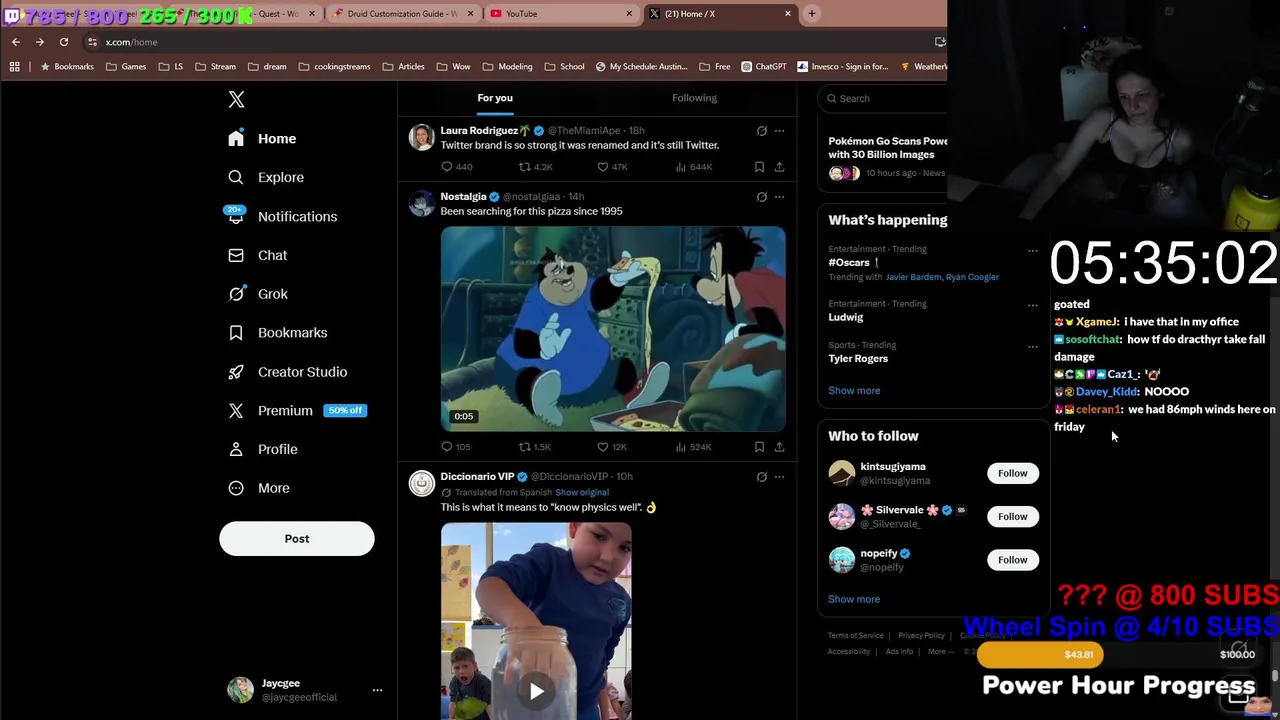Follow kintsugiyama
Viewport: 1280px width, 720px height.
click(x=1012, y=473)
